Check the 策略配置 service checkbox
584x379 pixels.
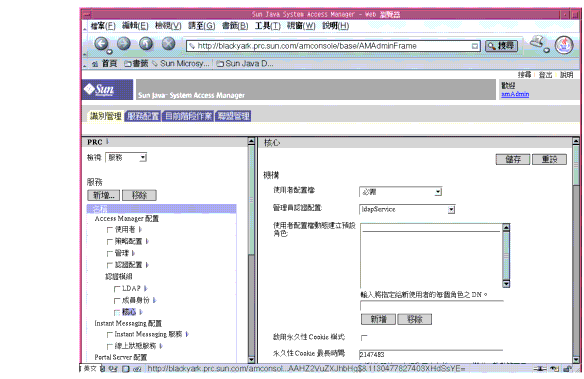coord(110,242)
